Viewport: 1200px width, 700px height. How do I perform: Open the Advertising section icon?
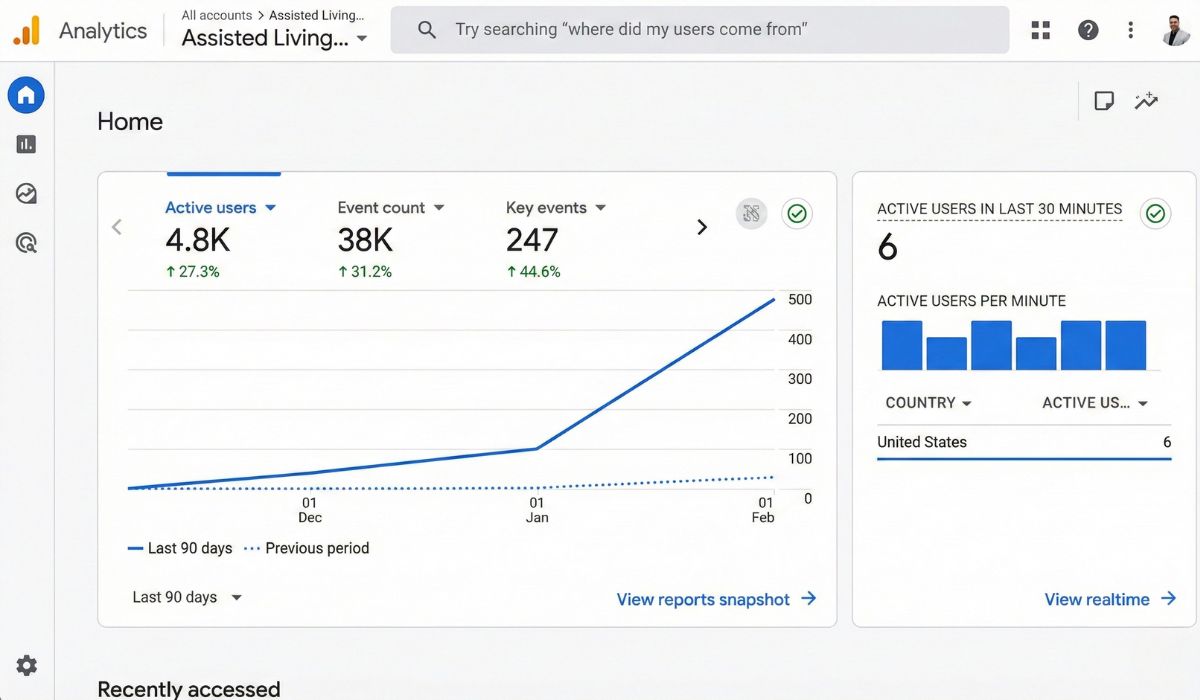[x=26, y=242]
